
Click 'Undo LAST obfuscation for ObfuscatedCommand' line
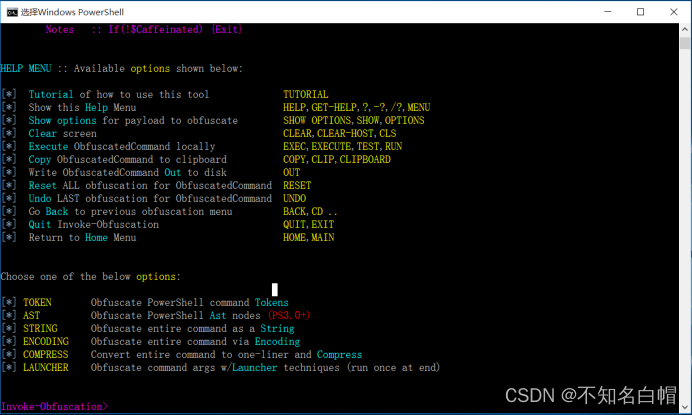click(150, 199)
